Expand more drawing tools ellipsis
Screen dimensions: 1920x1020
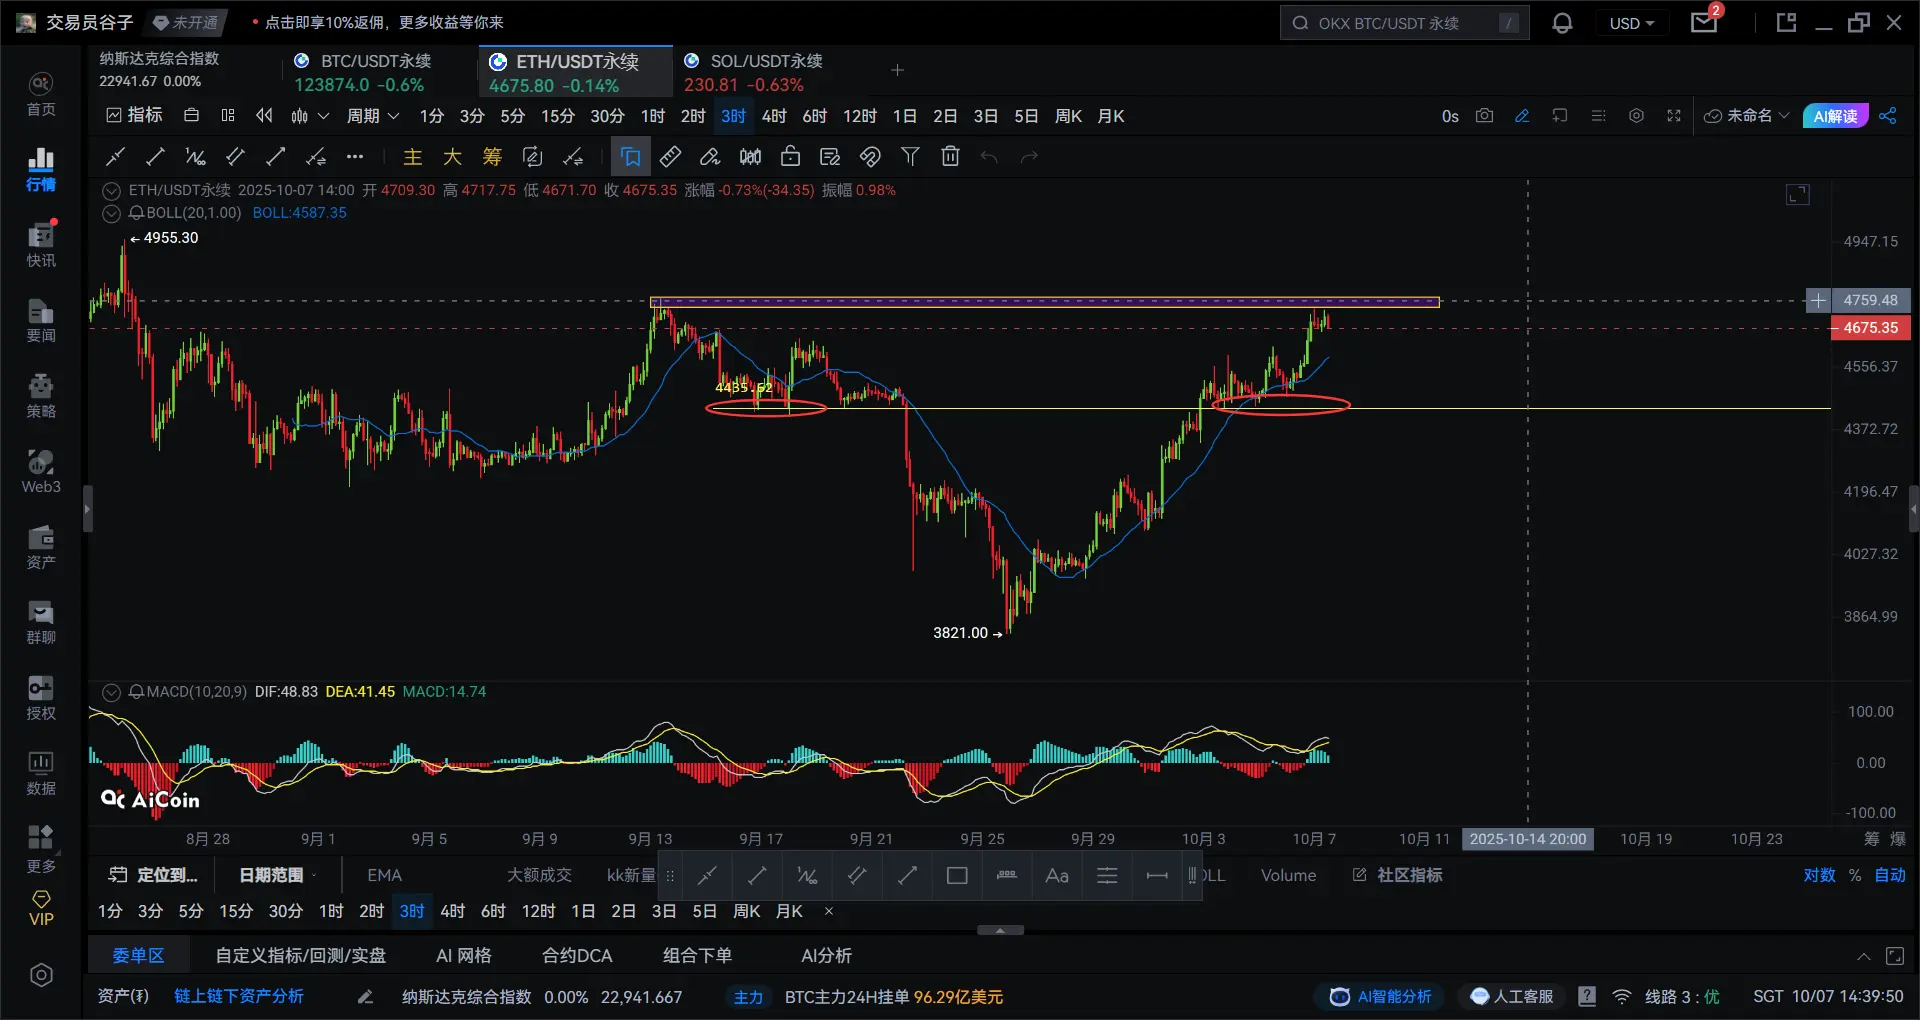pos(355,156)
